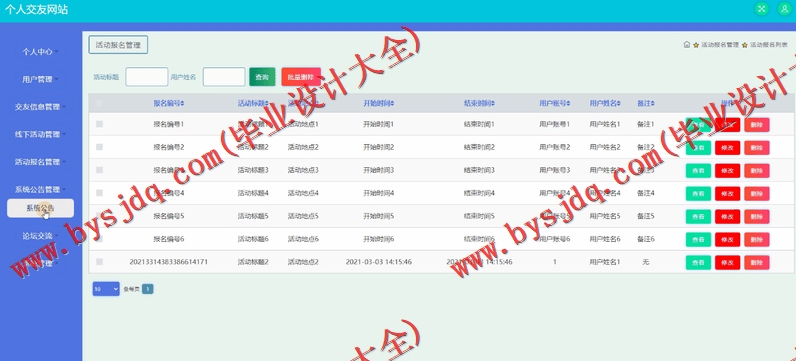Screen dimensions: 796x361
Task: Click the 备注4 table cell
Action: 646,193
